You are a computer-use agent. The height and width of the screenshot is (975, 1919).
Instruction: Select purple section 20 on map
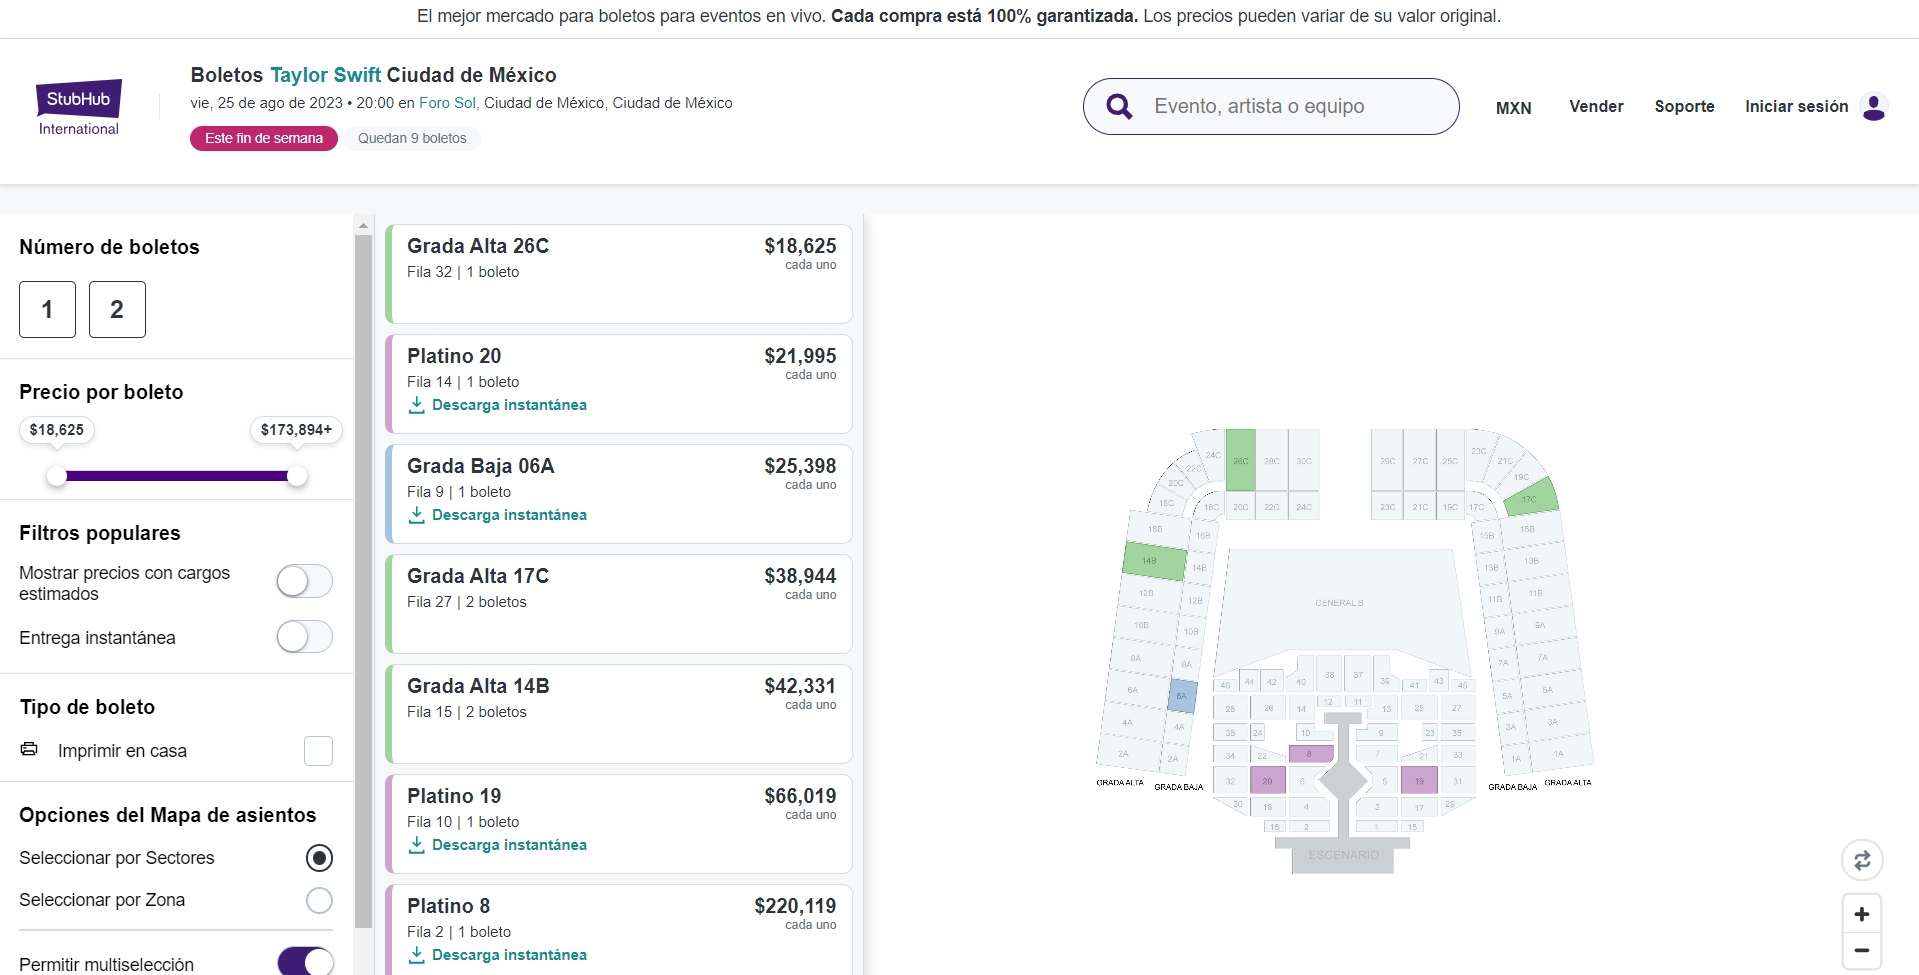point(1267,780)
